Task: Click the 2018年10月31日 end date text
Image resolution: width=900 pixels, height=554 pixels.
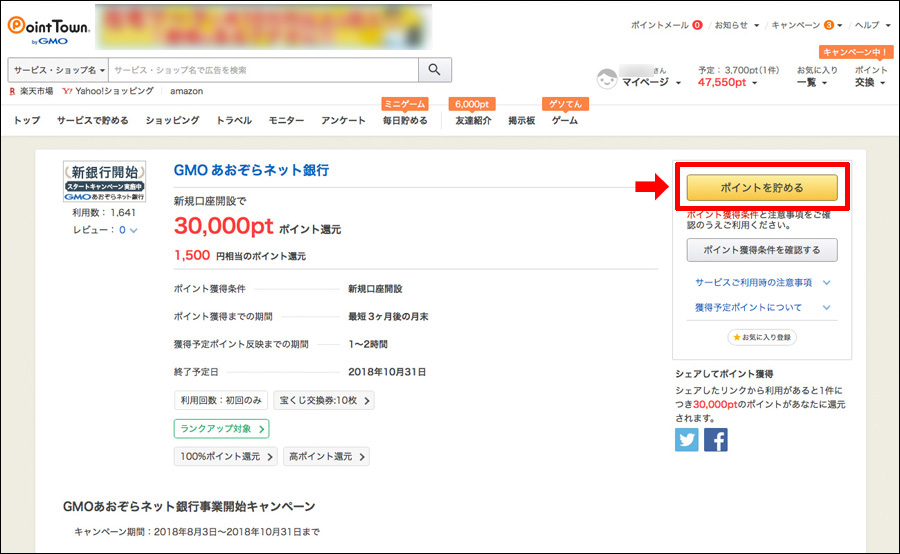Action: click(387, 372)
